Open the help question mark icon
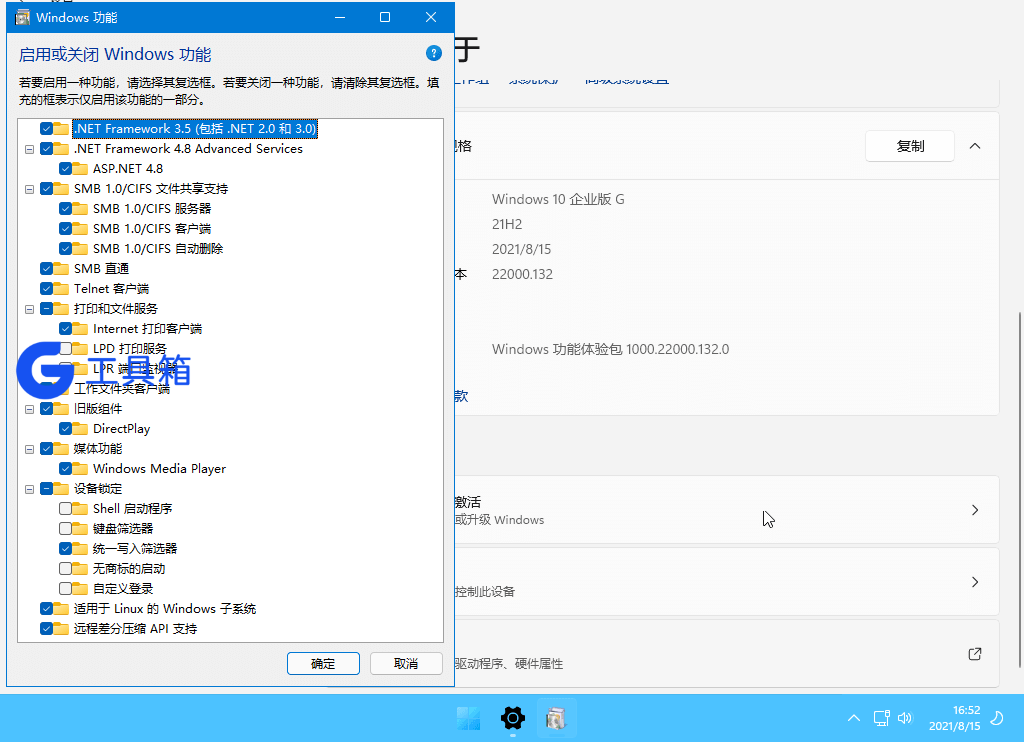1024x742 pixels. [x=434, y=54]
